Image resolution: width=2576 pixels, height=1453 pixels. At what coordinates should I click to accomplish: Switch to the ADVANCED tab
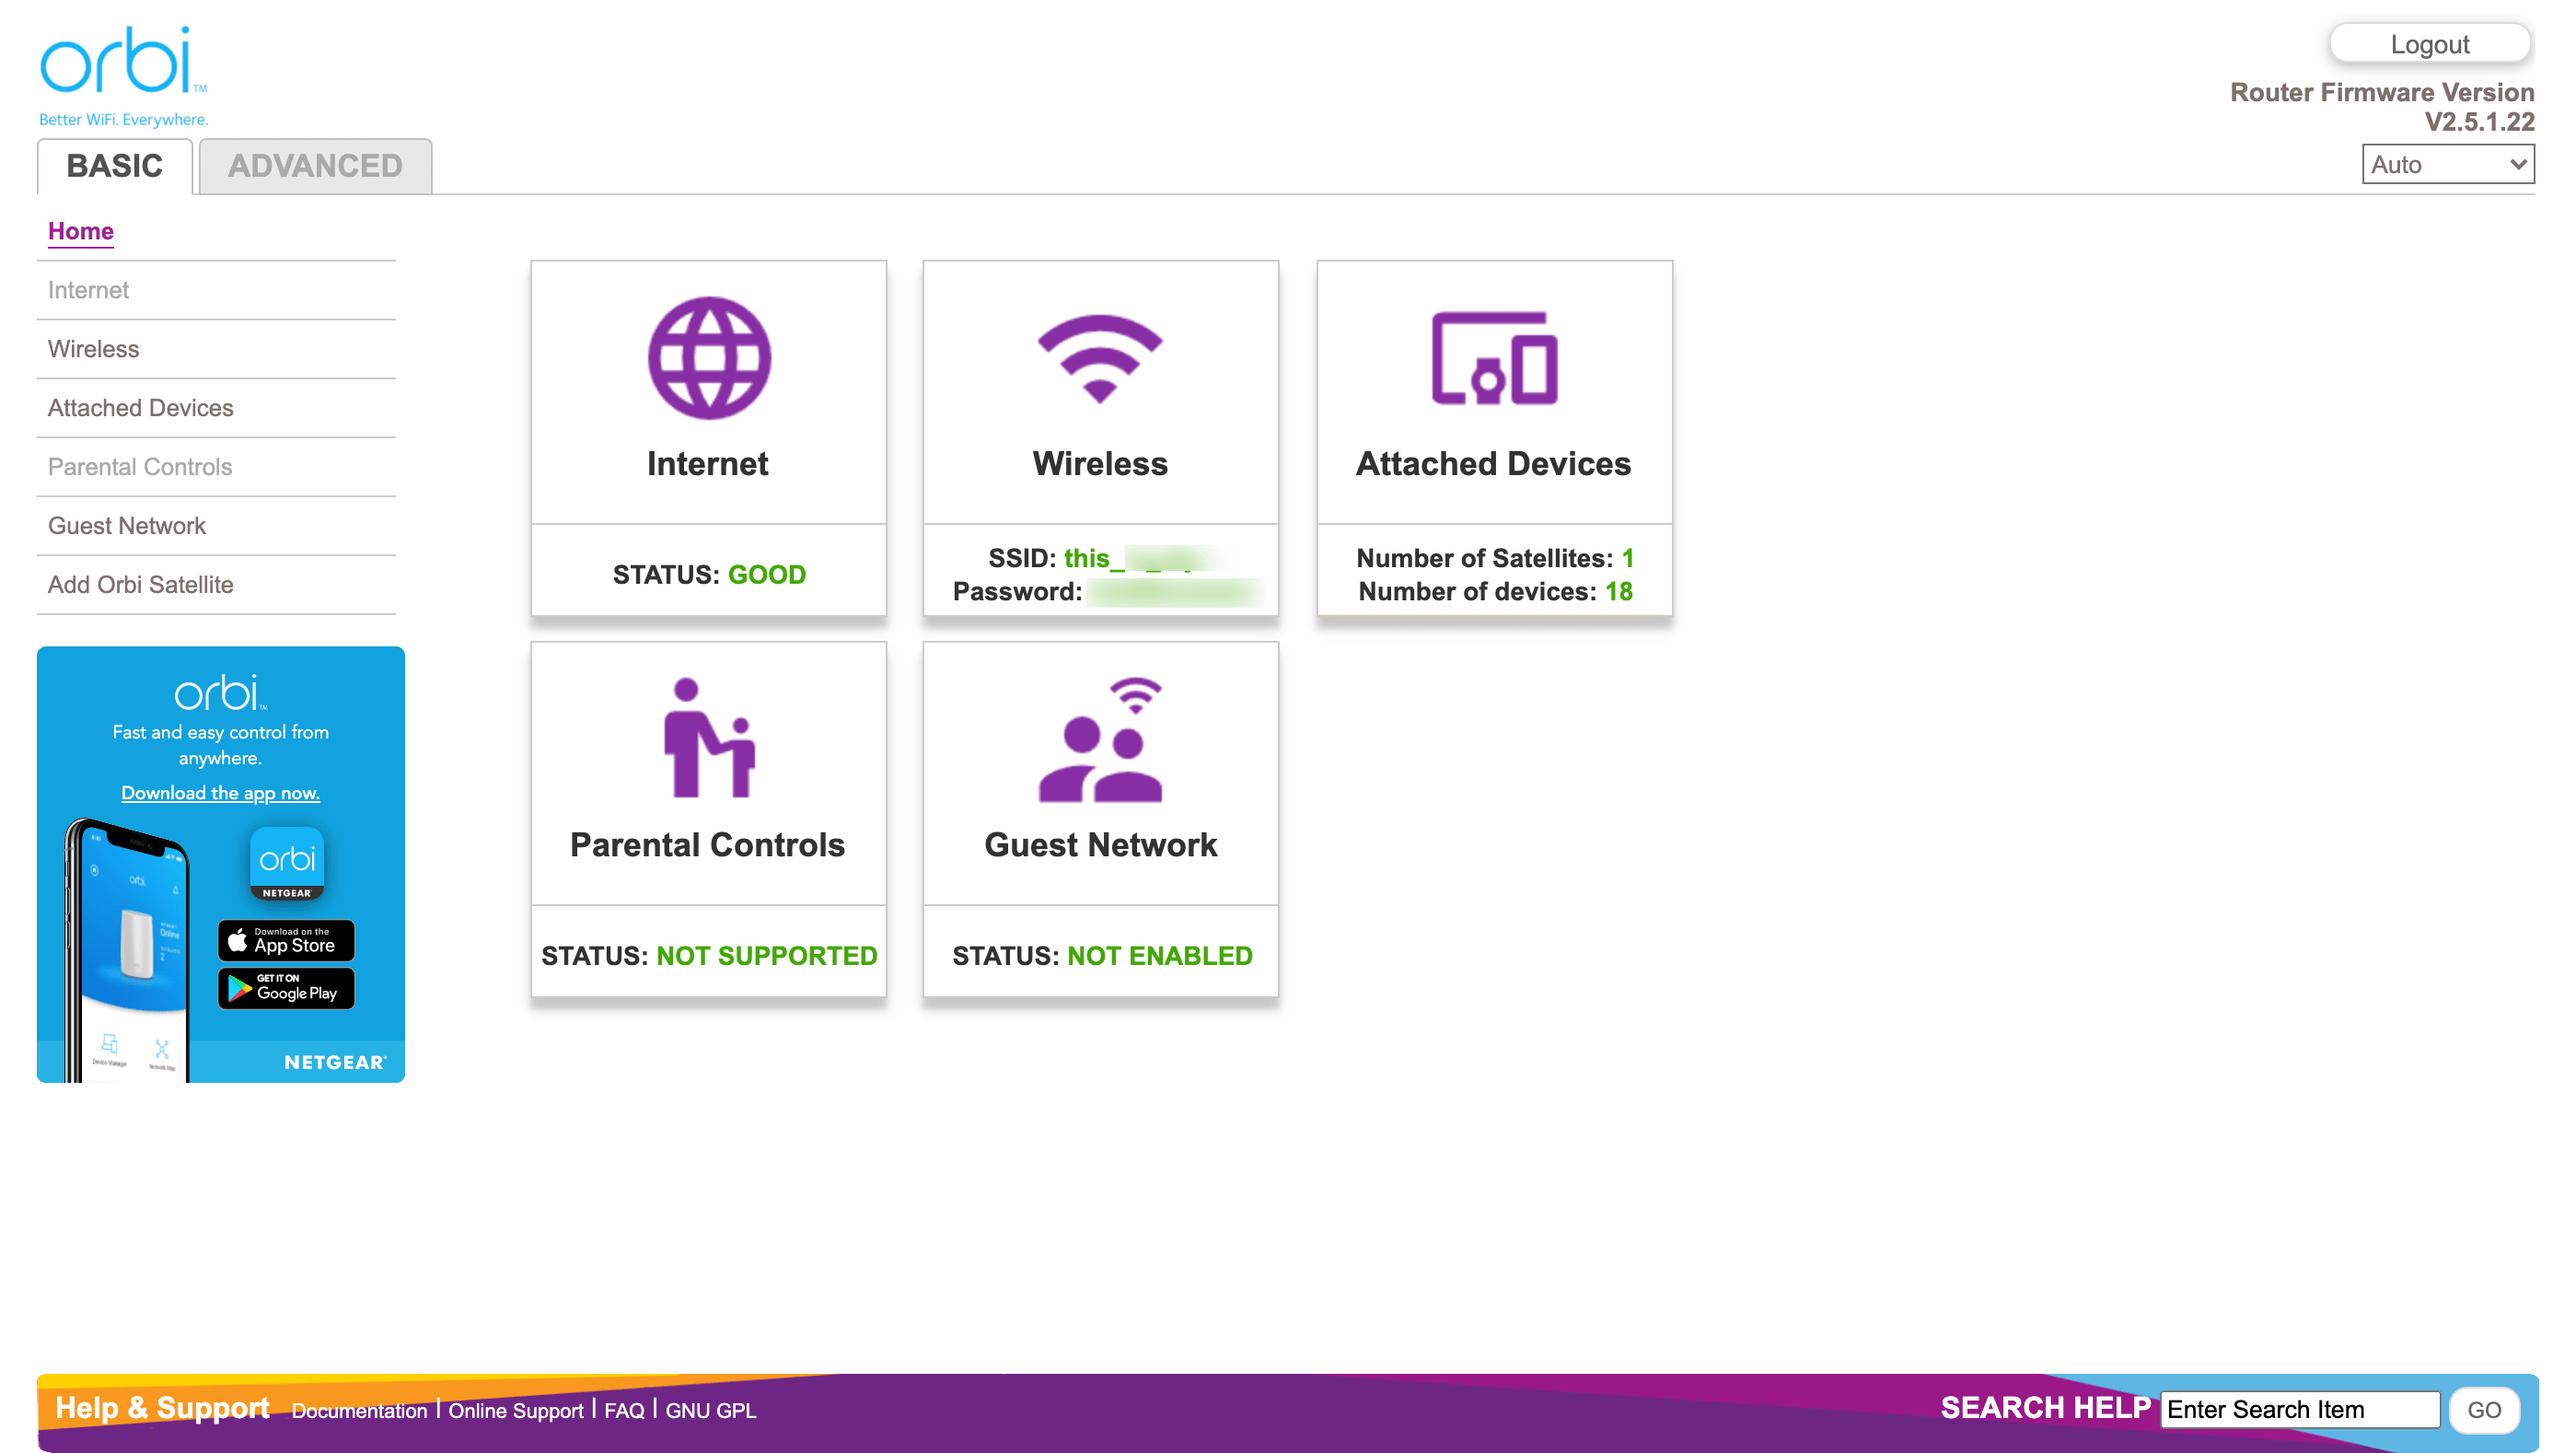coord(314,166)
